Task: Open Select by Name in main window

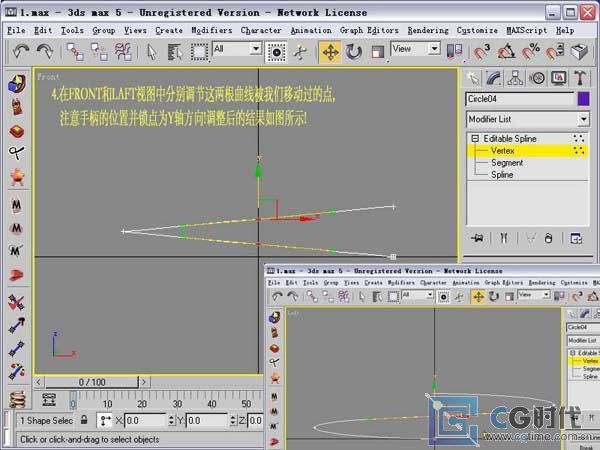Action: tap(175, 52)
